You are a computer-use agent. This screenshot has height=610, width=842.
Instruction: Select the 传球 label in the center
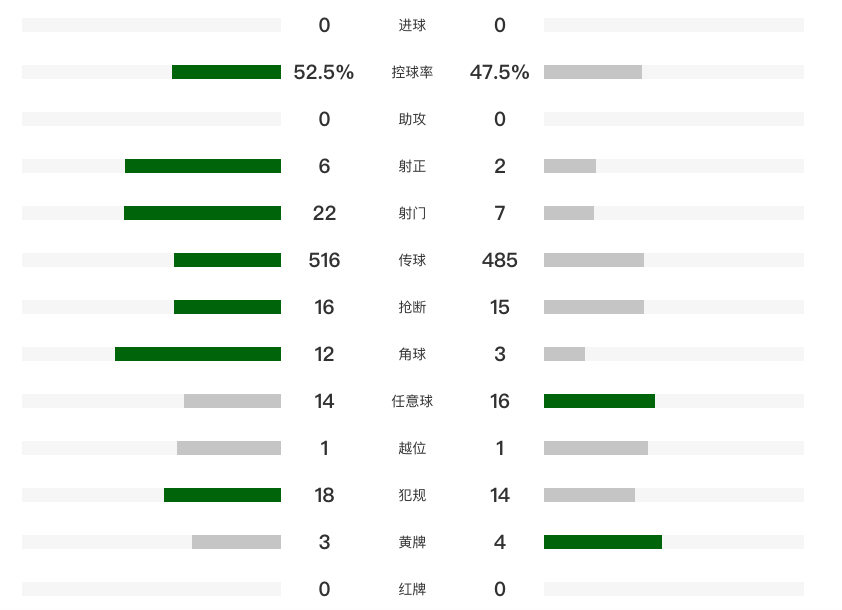click(412, 260)
